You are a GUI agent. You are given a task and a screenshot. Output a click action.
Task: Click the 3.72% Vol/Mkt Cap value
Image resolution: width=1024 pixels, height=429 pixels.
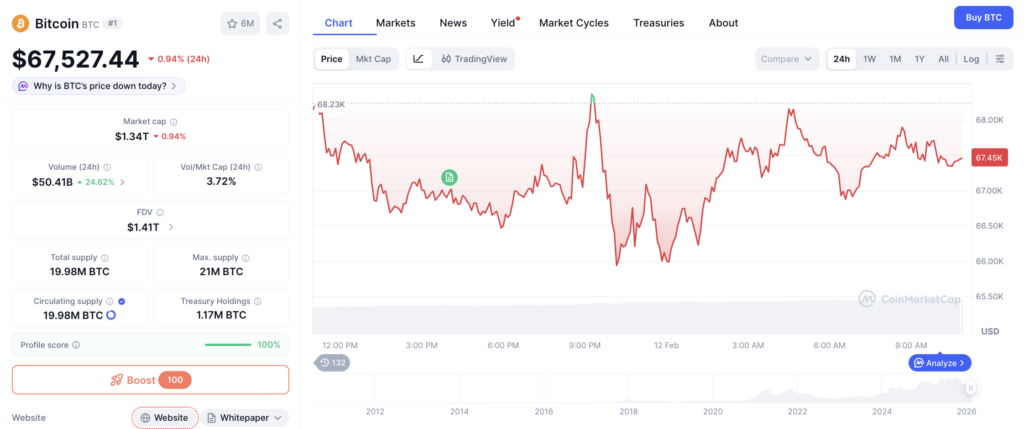221,182
